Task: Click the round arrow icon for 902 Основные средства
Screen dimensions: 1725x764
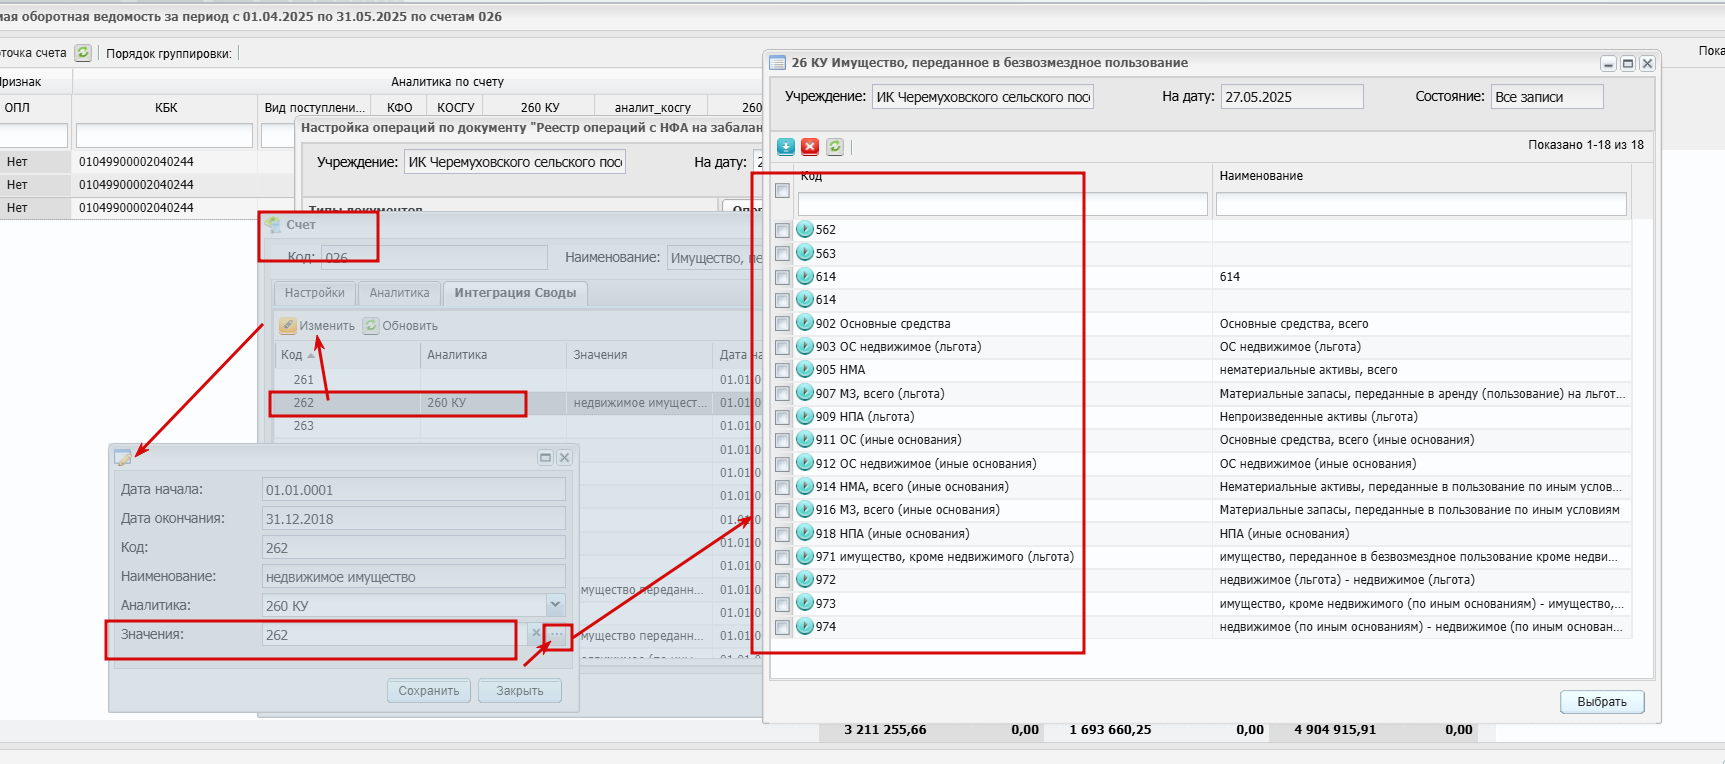Action: point(805,323)
